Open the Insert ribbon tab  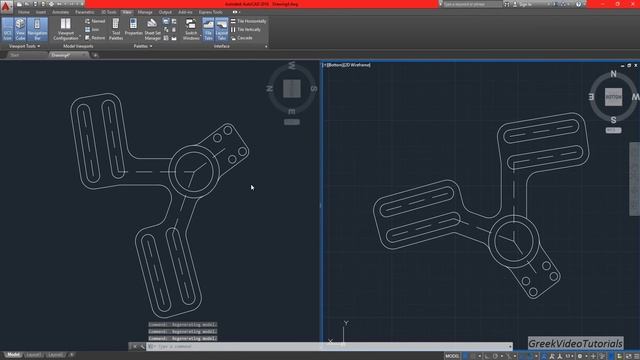pos(41,12)
